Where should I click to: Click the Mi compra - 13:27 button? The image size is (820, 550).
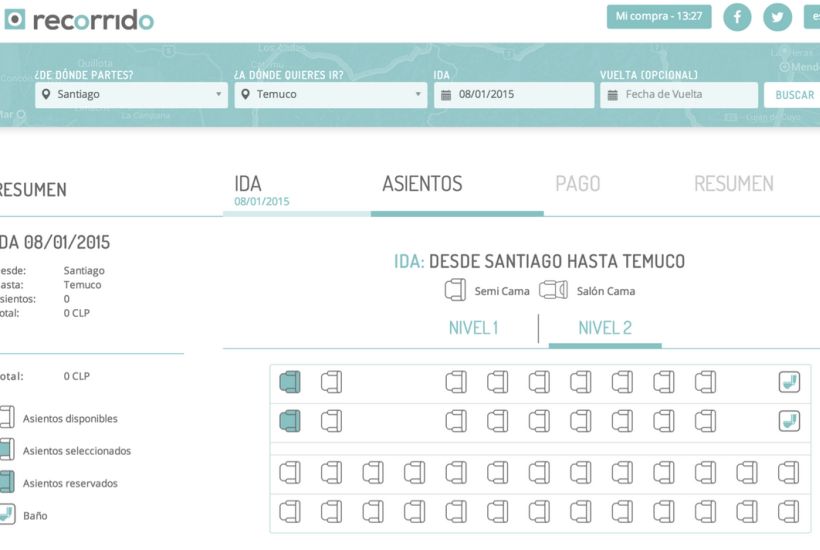coord(659,17)
